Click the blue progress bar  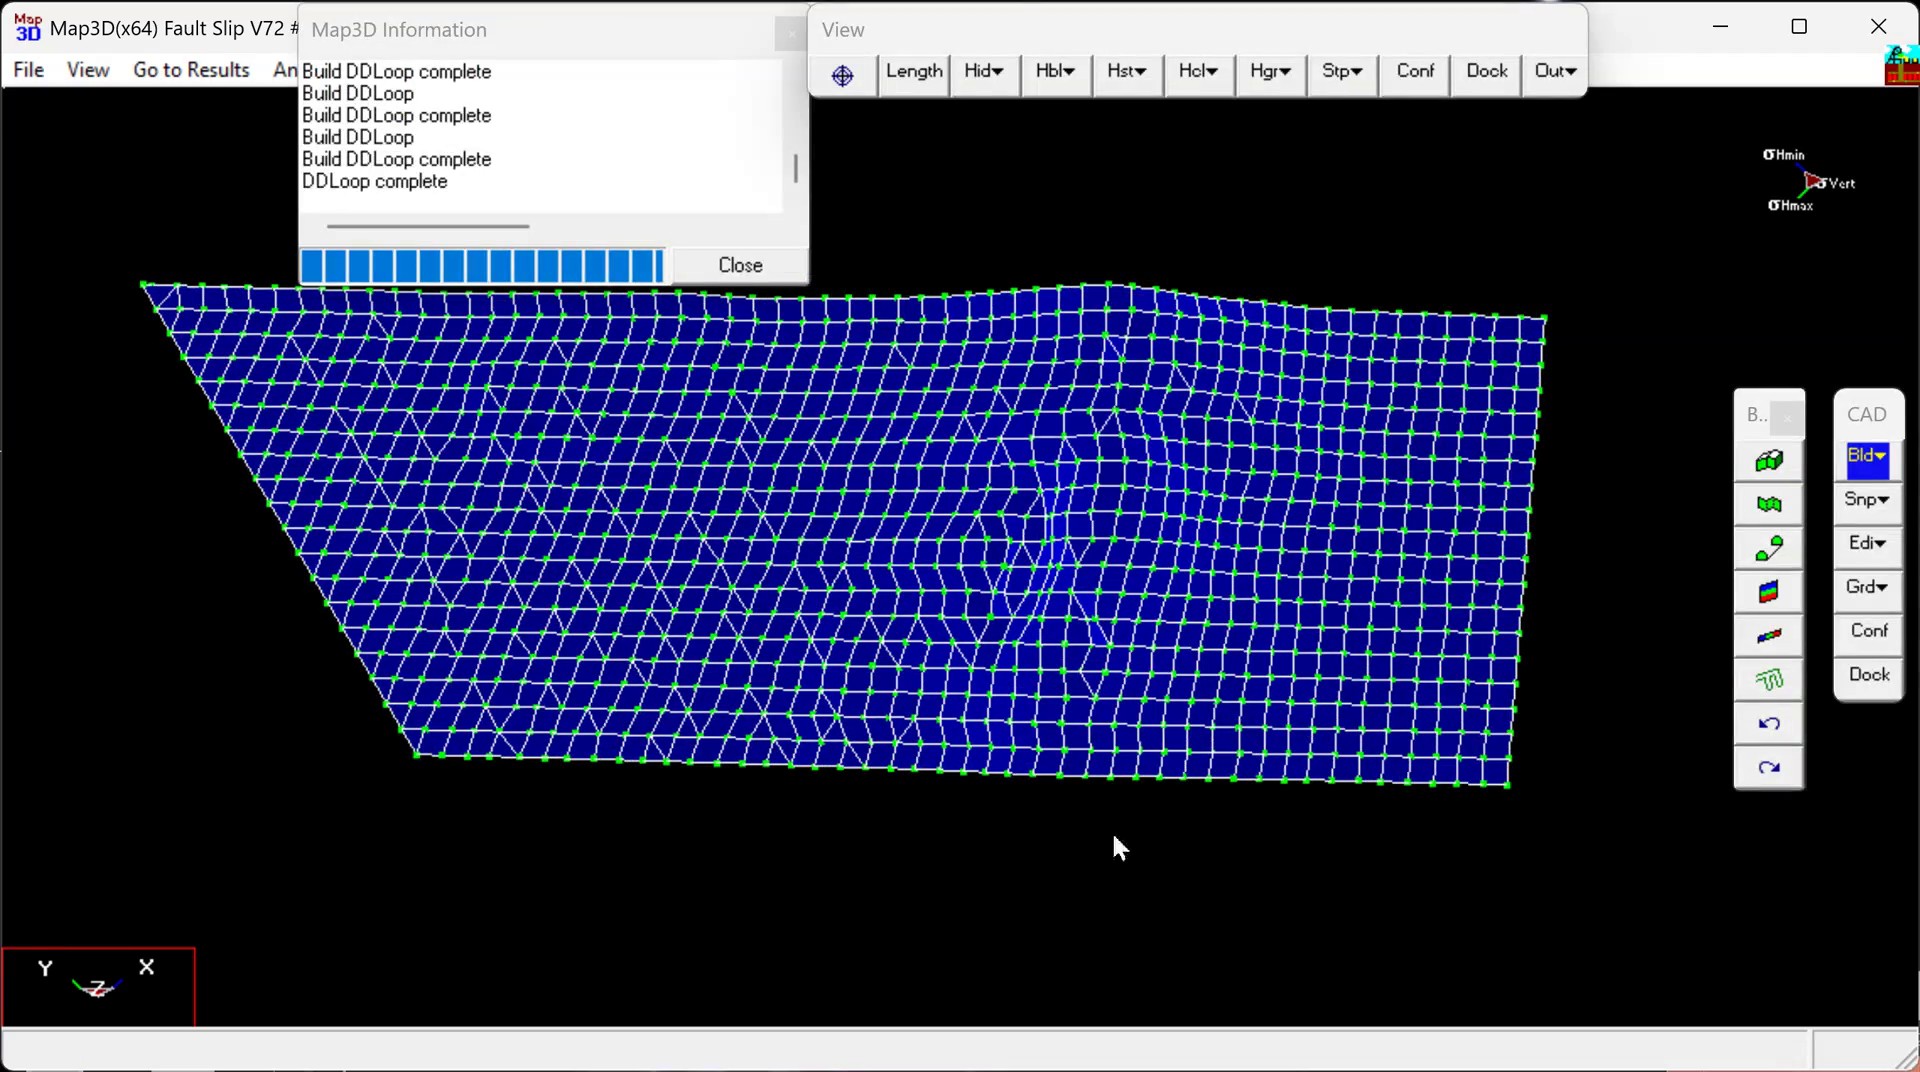click(481, 266)
